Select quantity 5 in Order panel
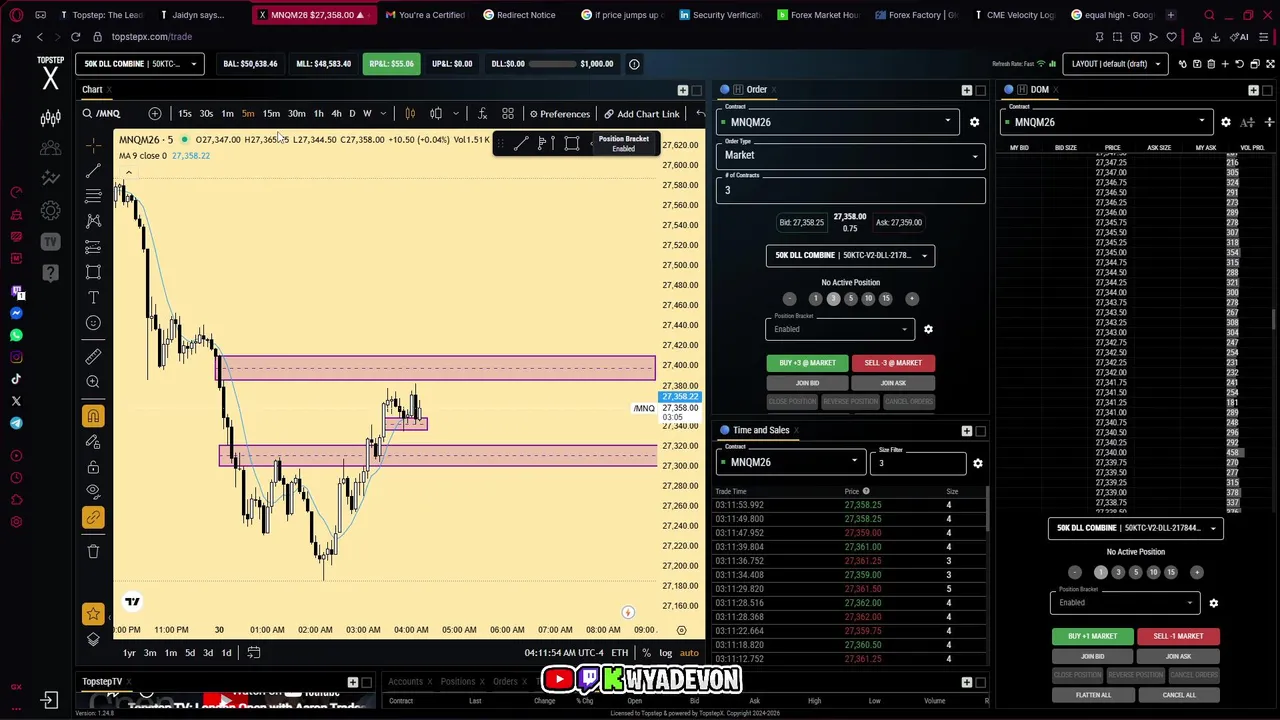This screenshot has height=720, width=1280. pos(851,298)
